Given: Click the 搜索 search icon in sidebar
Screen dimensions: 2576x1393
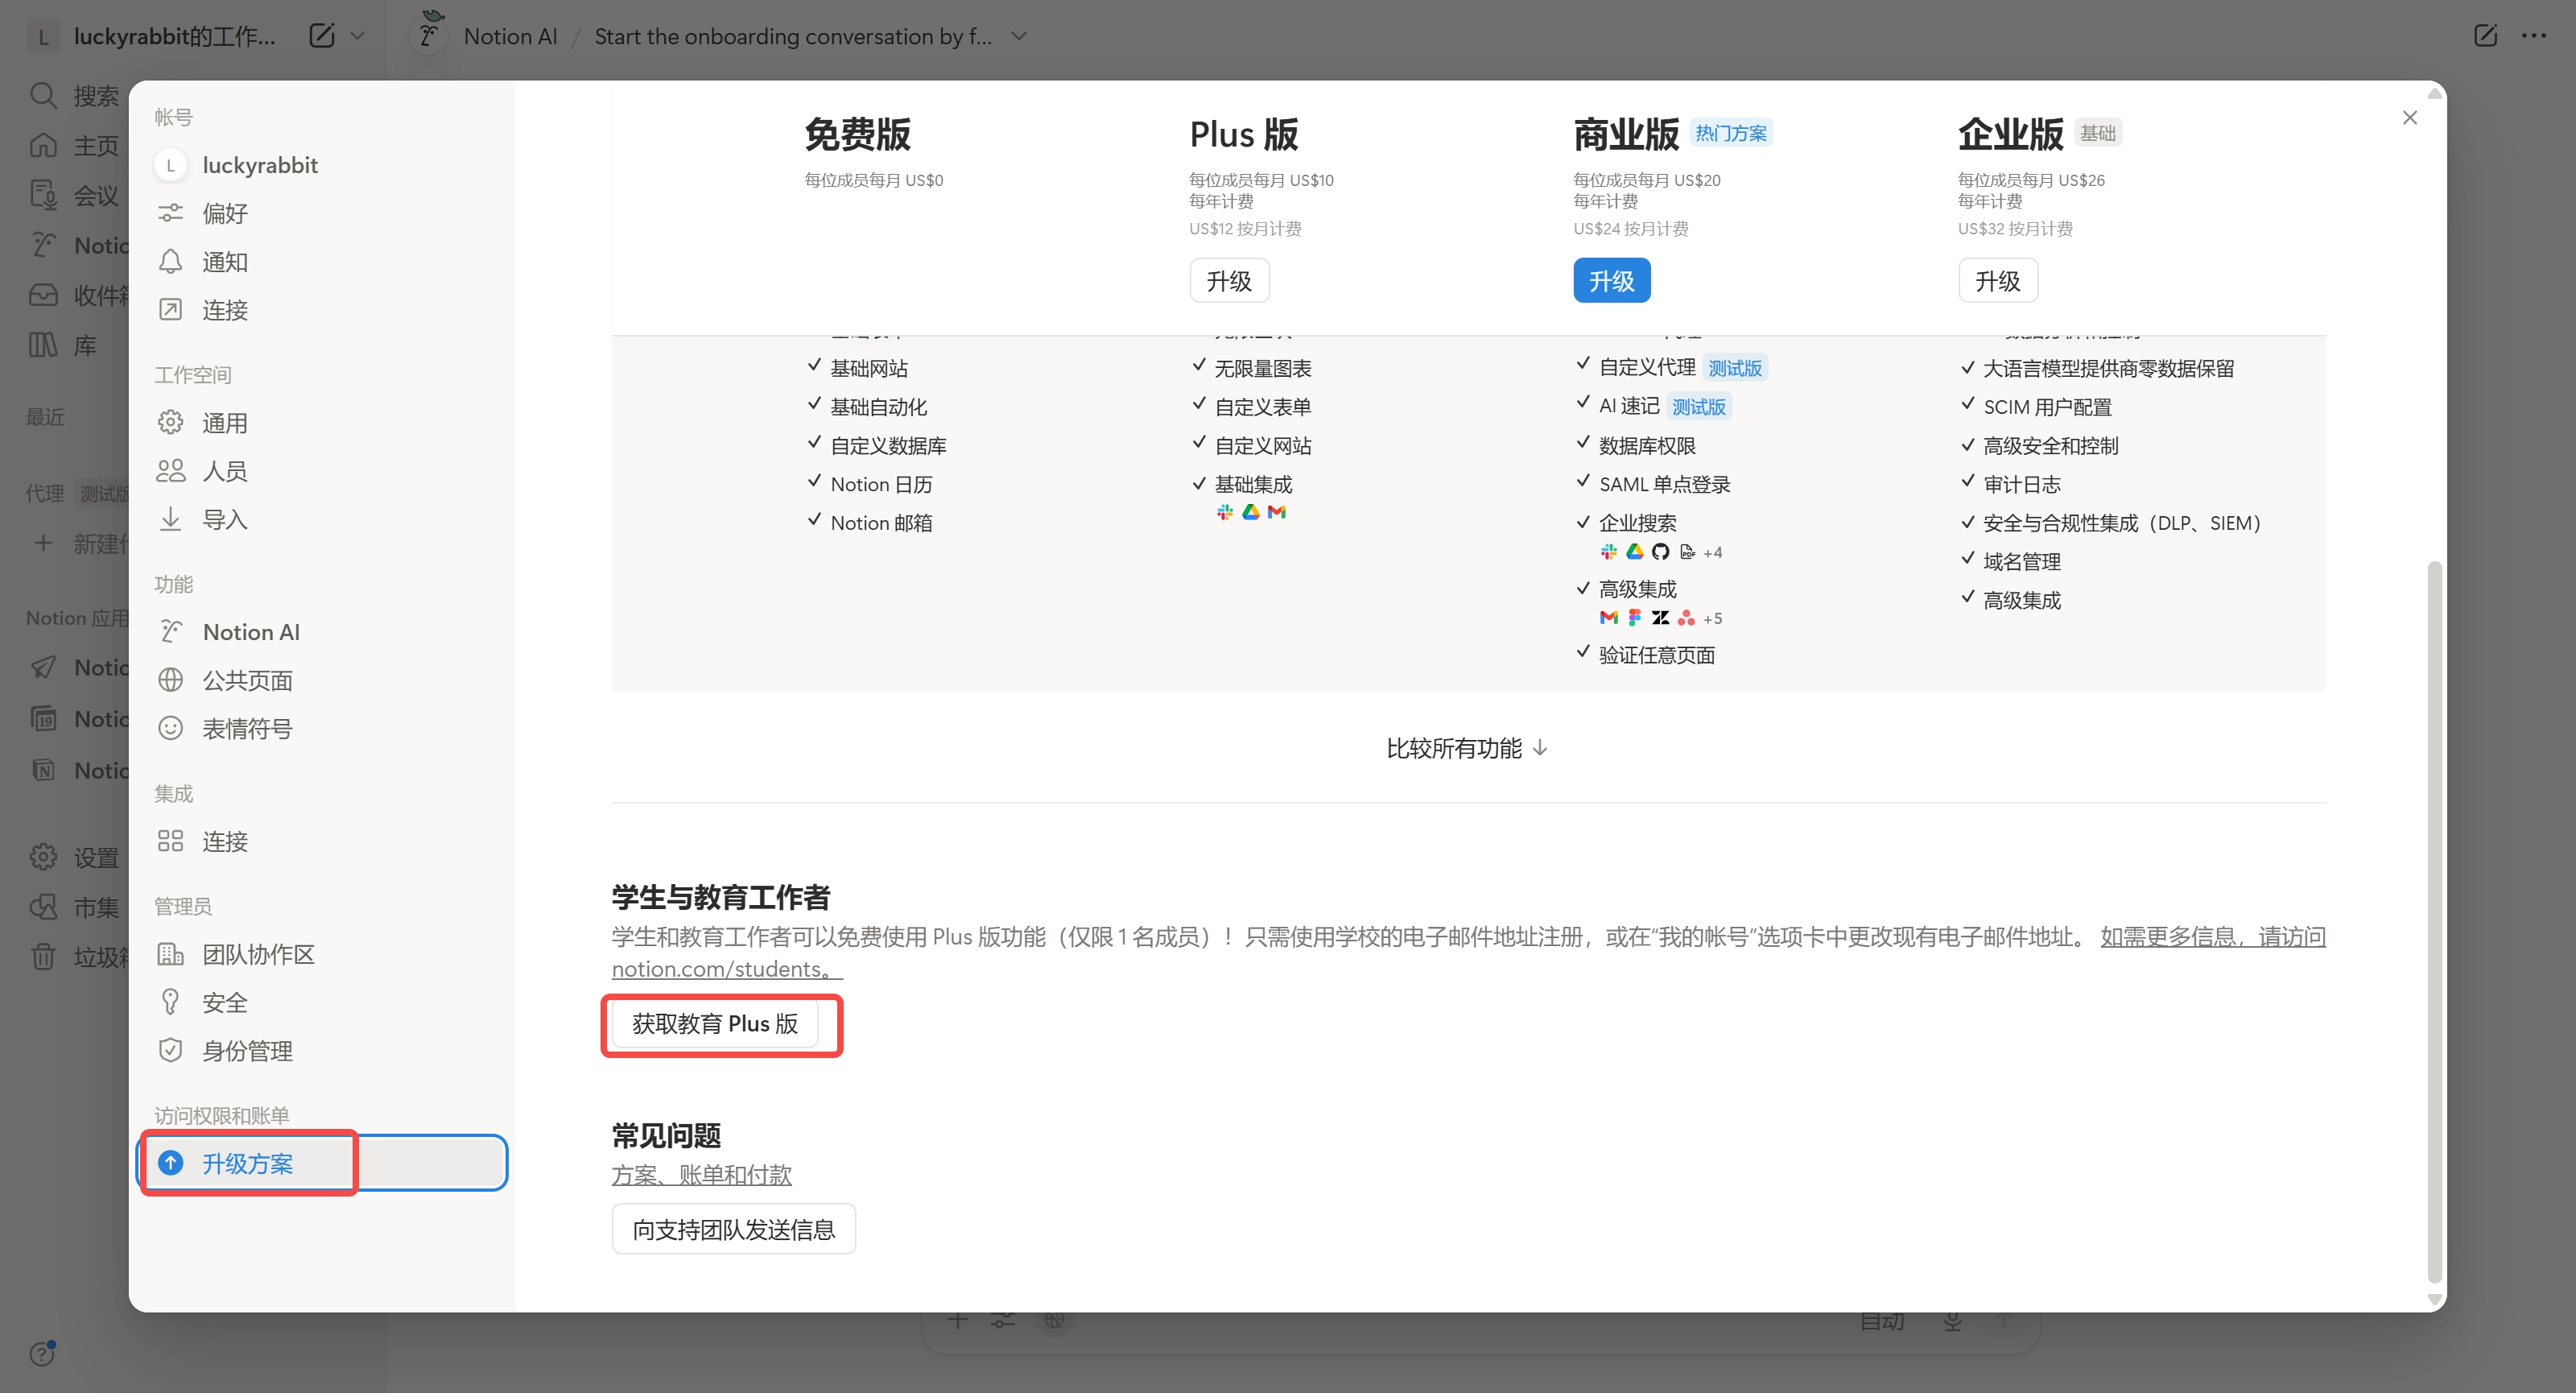Looking at the screenshot, I should [43, 95].
